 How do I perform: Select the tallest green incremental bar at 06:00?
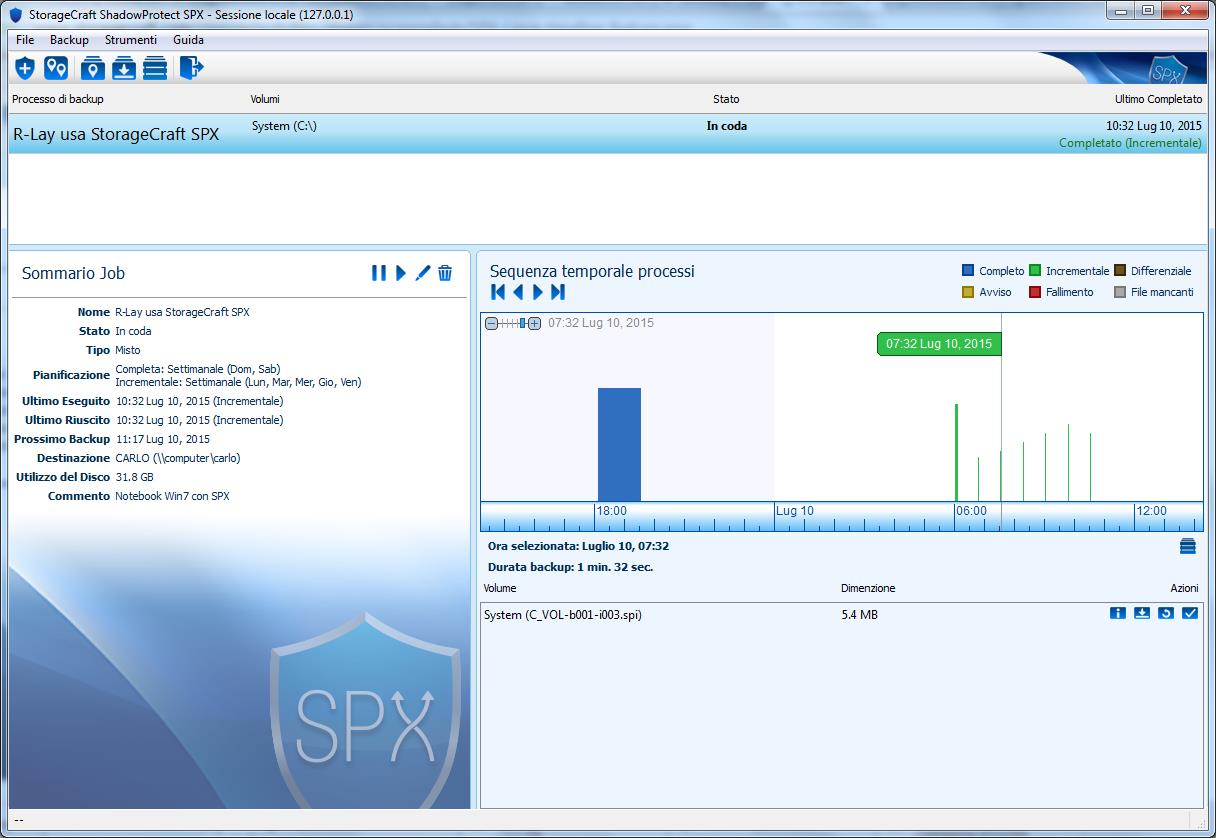point(957,452)
